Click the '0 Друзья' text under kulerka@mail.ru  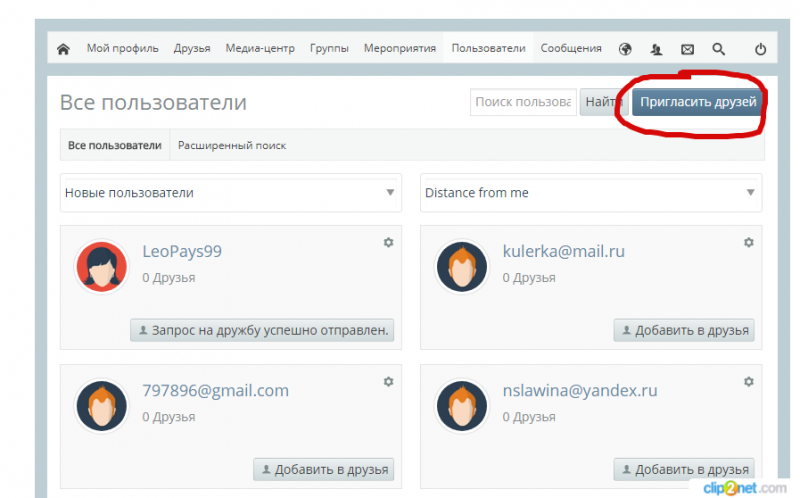pos(529,278)
